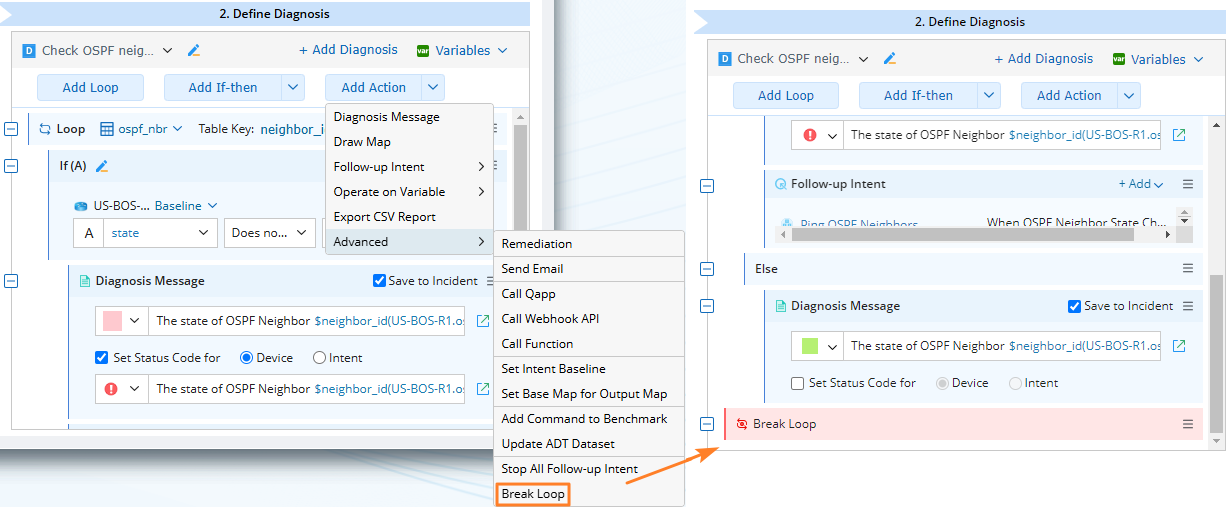The height and width of the screenshot is (507, 1229).
Task: Open the hamburger menu on Follow-up Intent row
Action: pyautogui.click(x=1188, y=184)
